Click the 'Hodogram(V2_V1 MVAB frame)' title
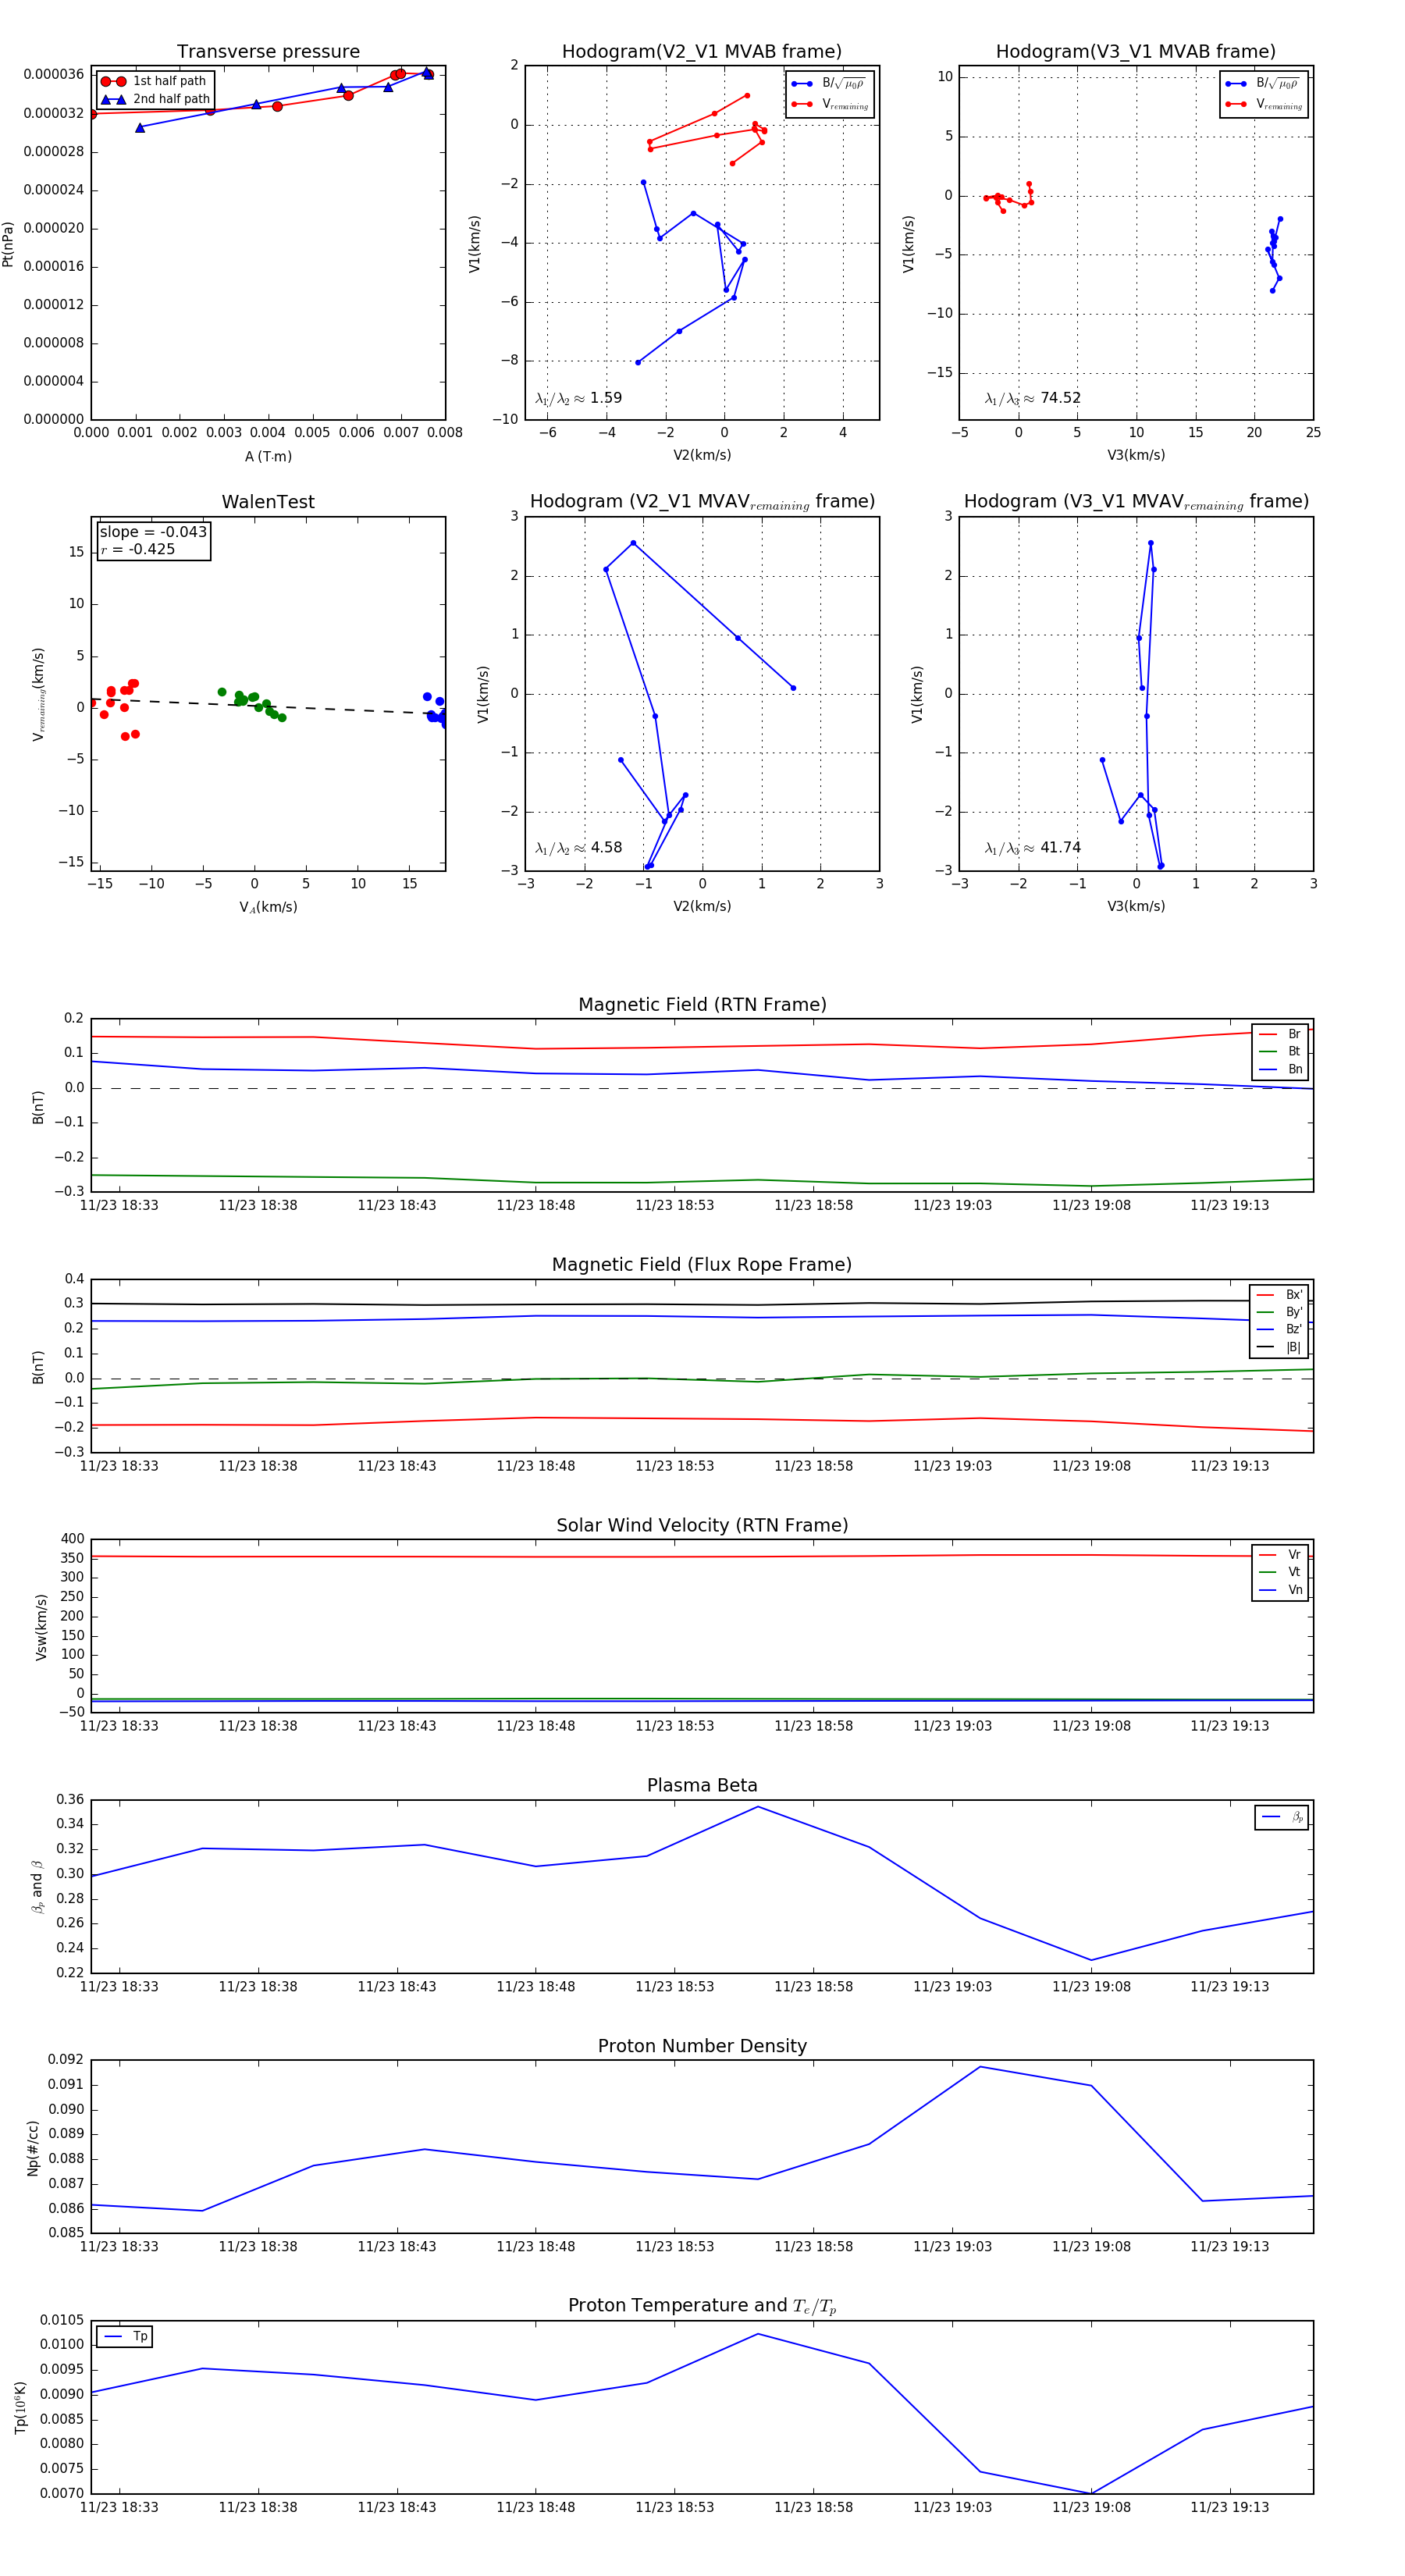This screenshot has height=2576, width=1405. pos(702,51)
